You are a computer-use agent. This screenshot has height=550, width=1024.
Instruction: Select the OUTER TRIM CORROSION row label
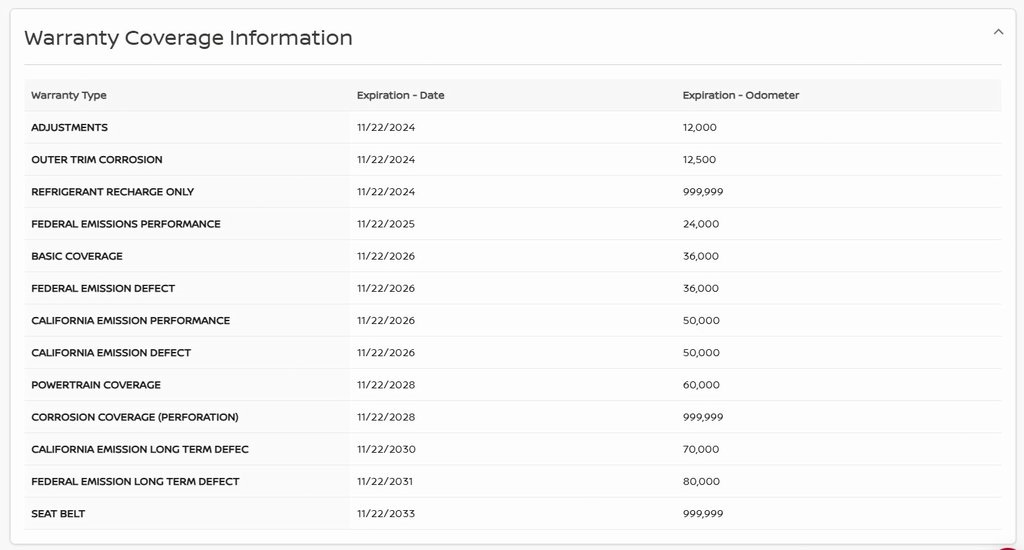click(x=96, y=160)
